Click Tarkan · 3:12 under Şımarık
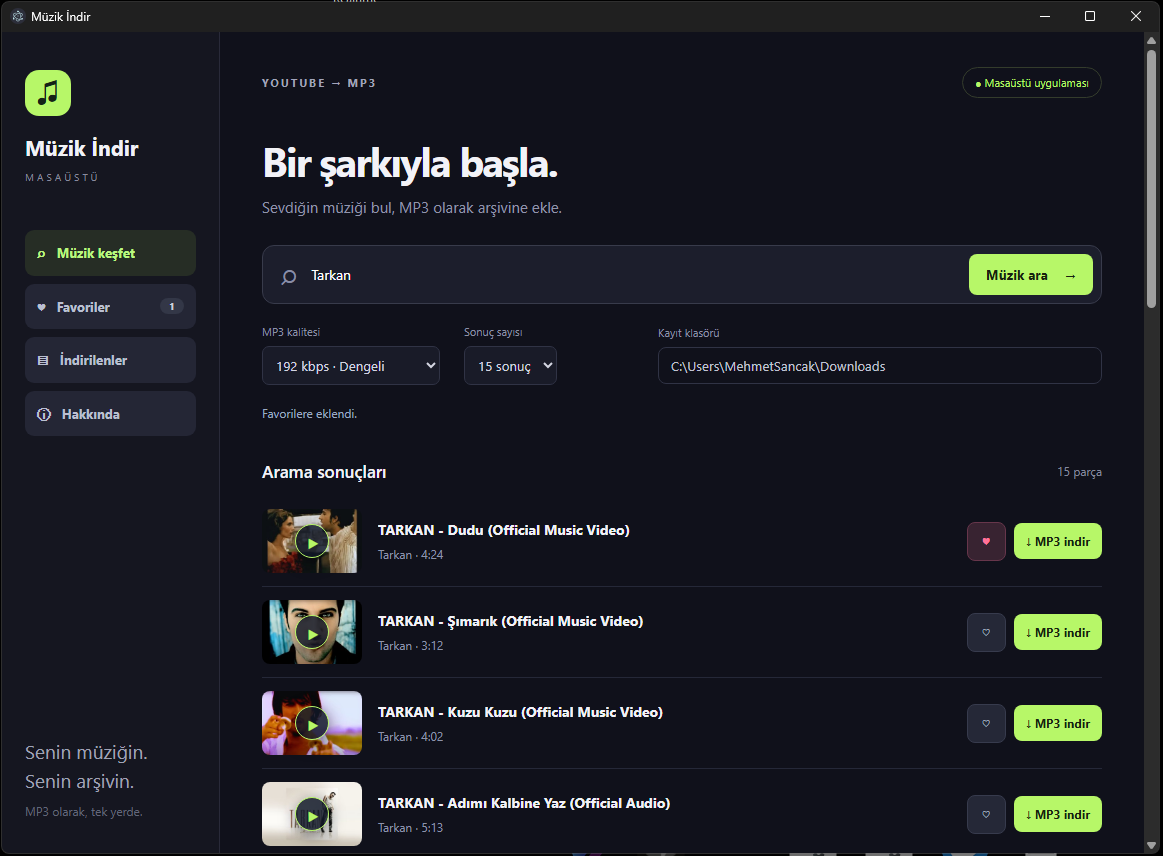 (410, 646)
